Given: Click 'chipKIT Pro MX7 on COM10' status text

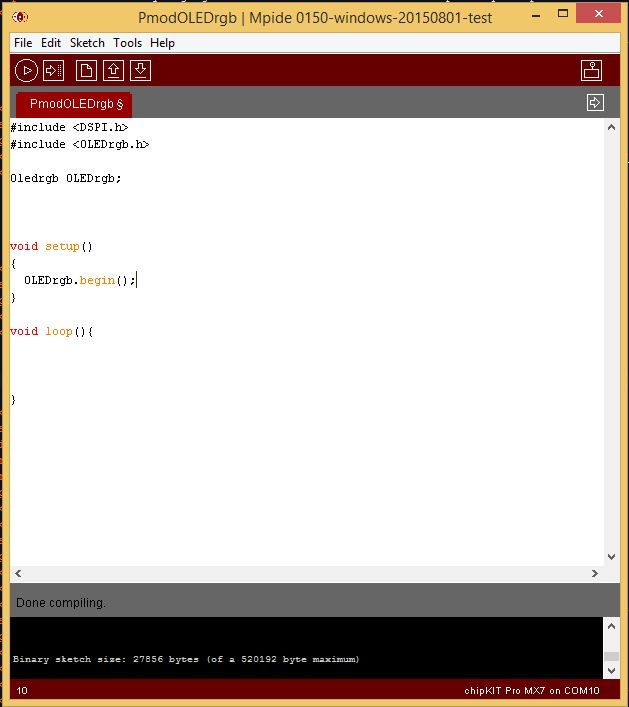Looking at the screenshot, I should (532, 691).
